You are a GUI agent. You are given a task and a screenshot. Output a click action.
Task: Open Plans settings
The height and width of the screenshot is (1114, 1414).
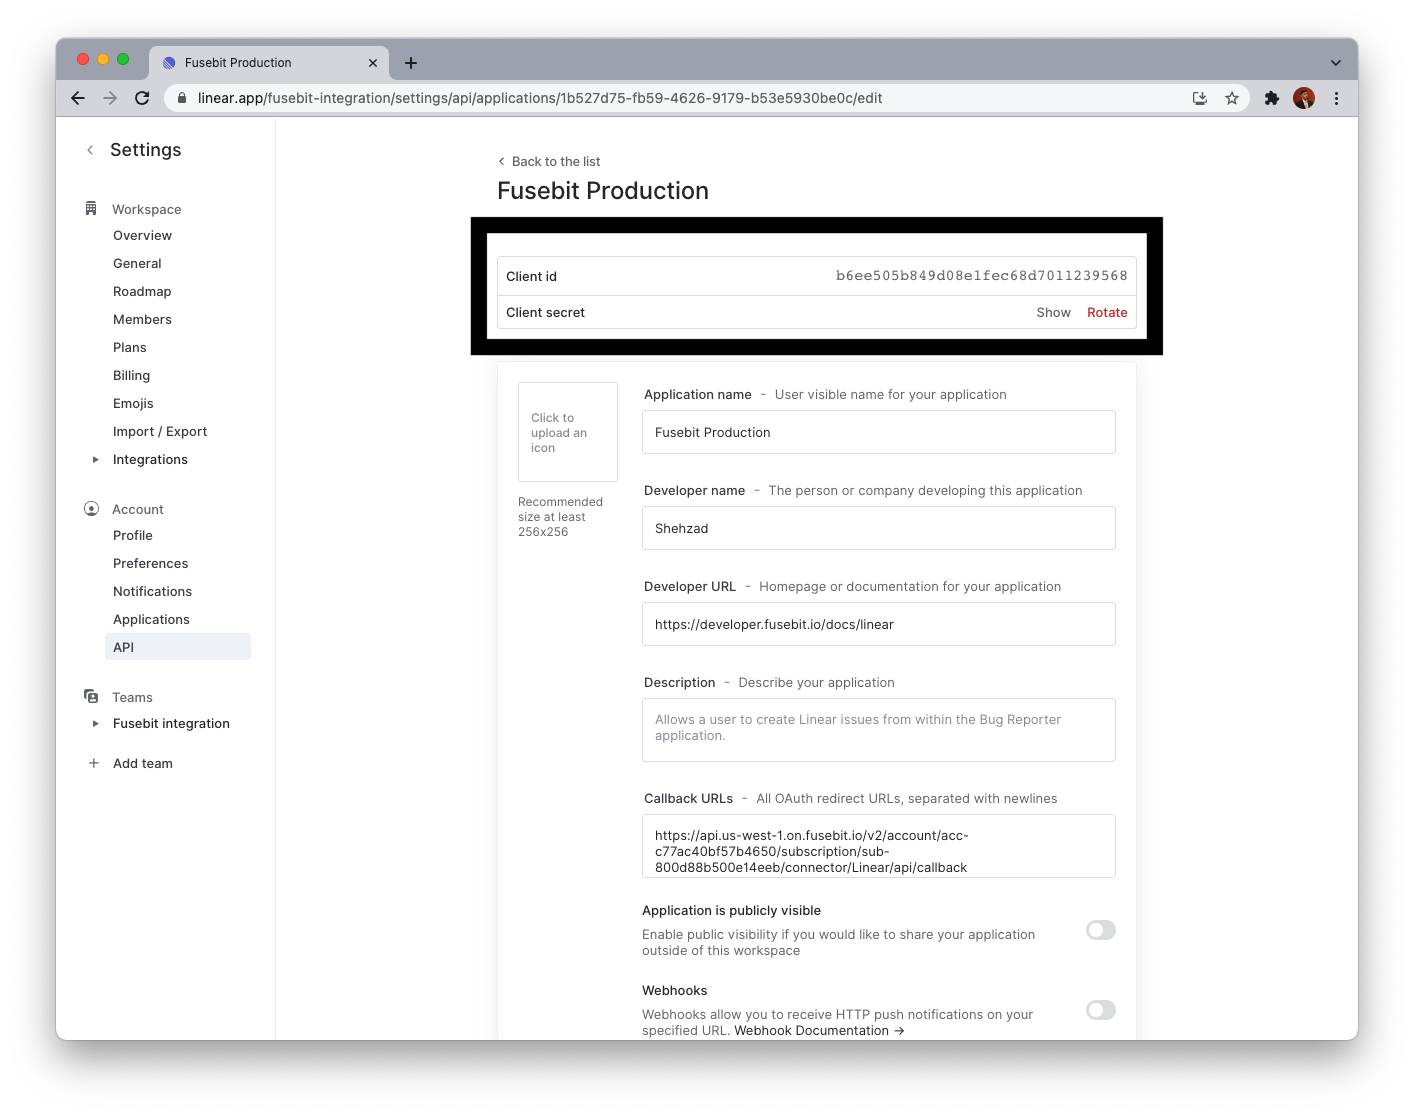(130, 348)
